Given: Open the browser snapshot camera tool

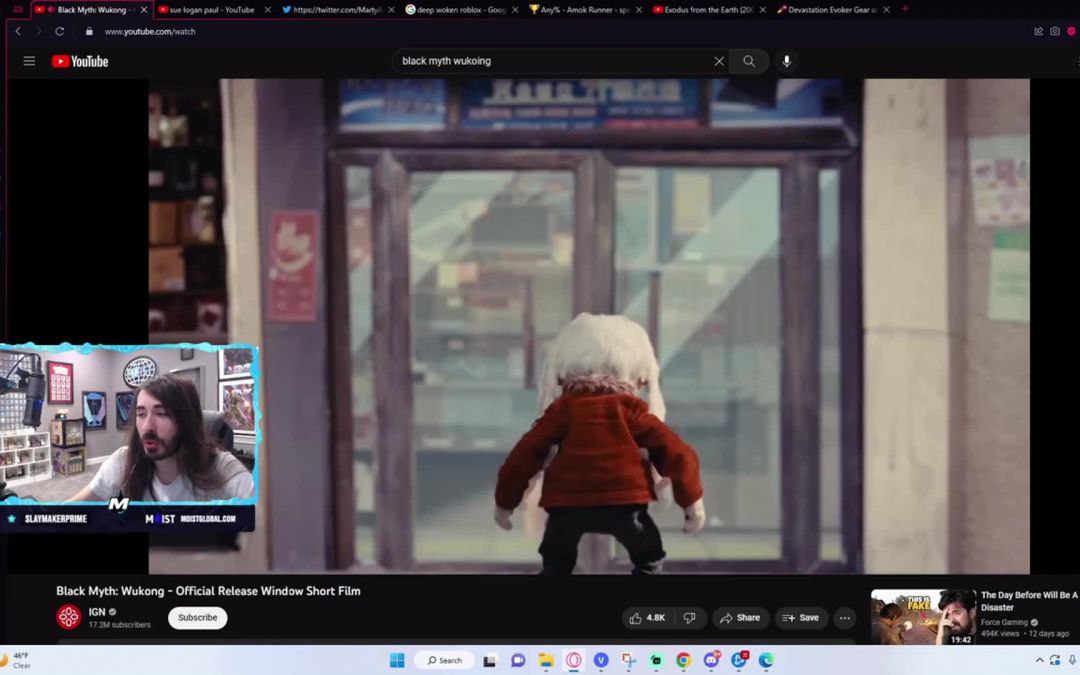Looking at the screenshot, I should pyautogui.click(x=1055, y=31).
